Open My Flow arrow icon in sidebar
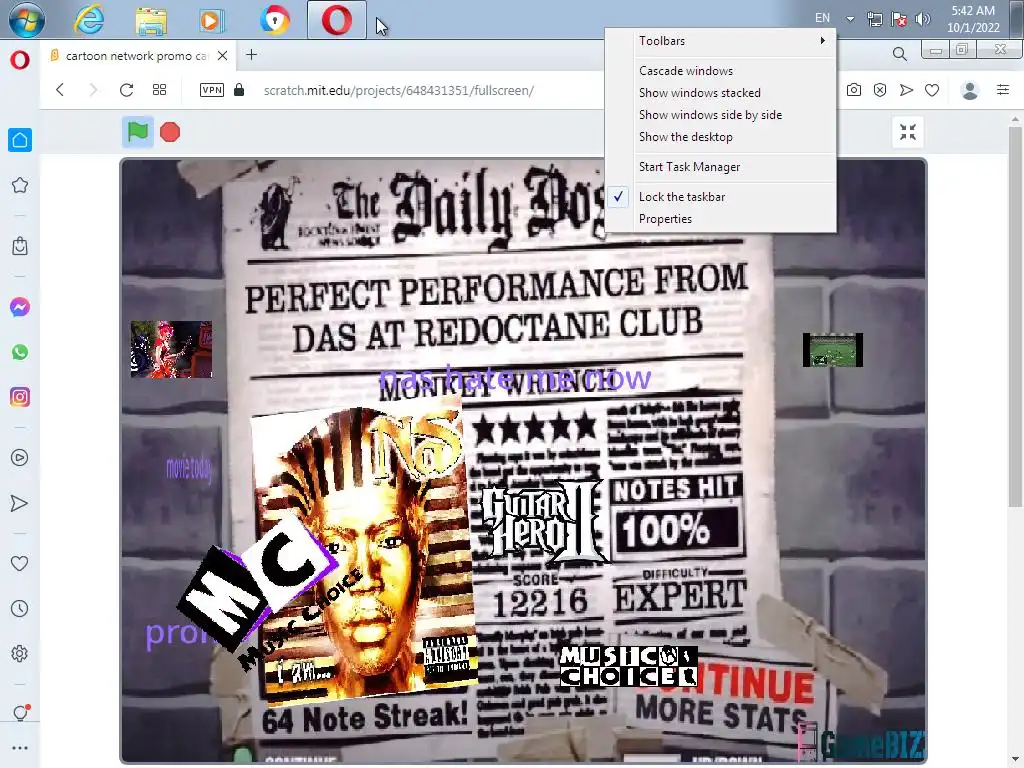This screenshot has width=1024, height=768. [x=20, y=503]
